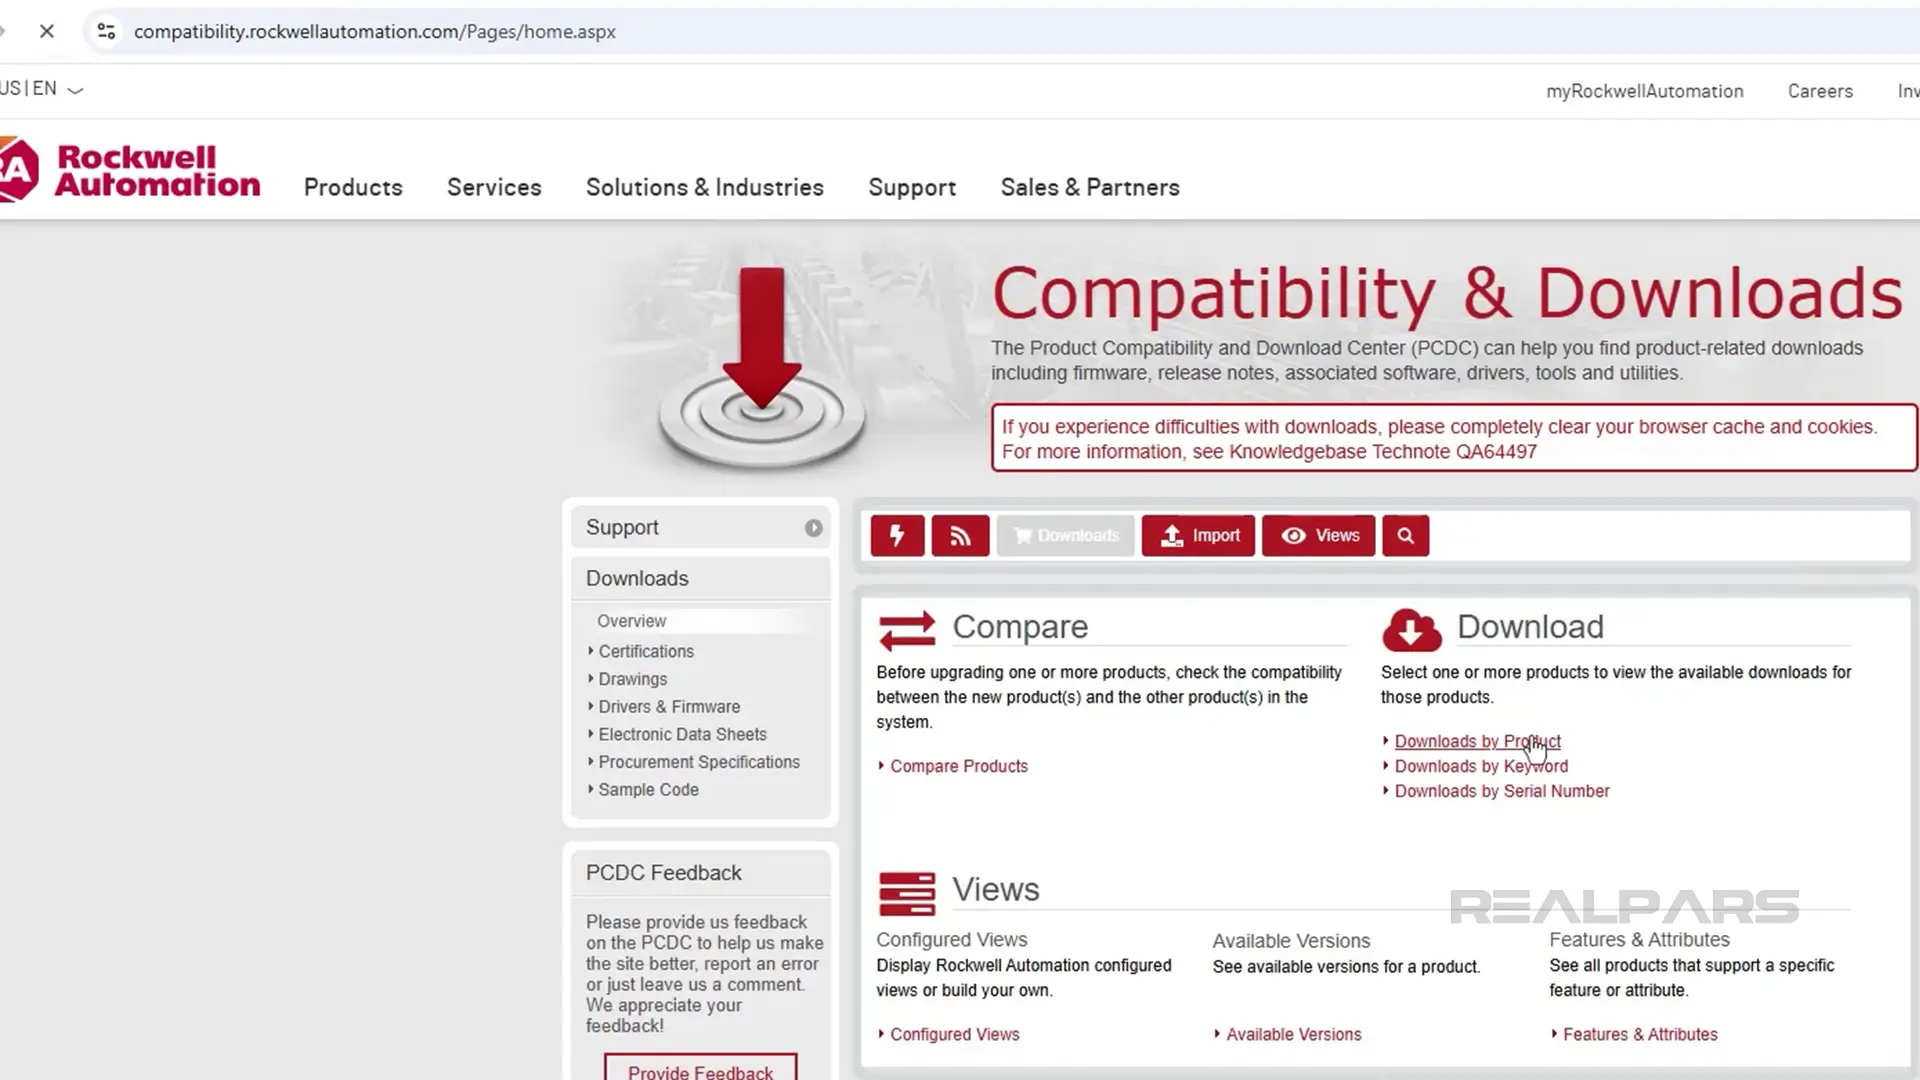Open the US | EN language dropdown
Viewport: 1920px width, 1080px height.
click(x=41, y=89)
